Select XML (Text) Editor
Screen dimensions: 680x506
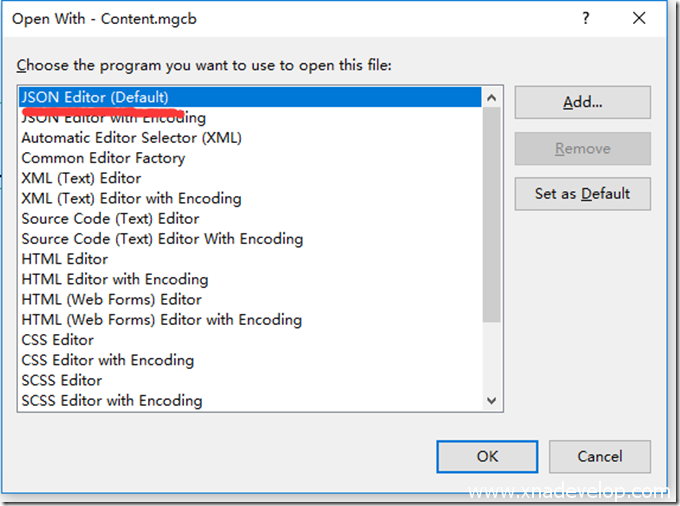pos(81,178)
